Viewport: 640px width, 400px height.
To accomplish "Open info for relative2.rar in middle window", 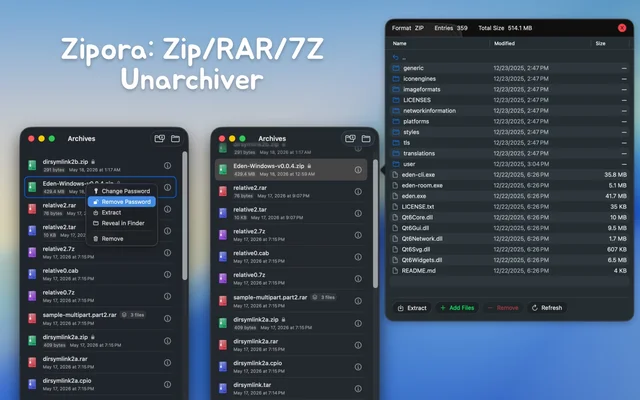I will coord(358,191).
